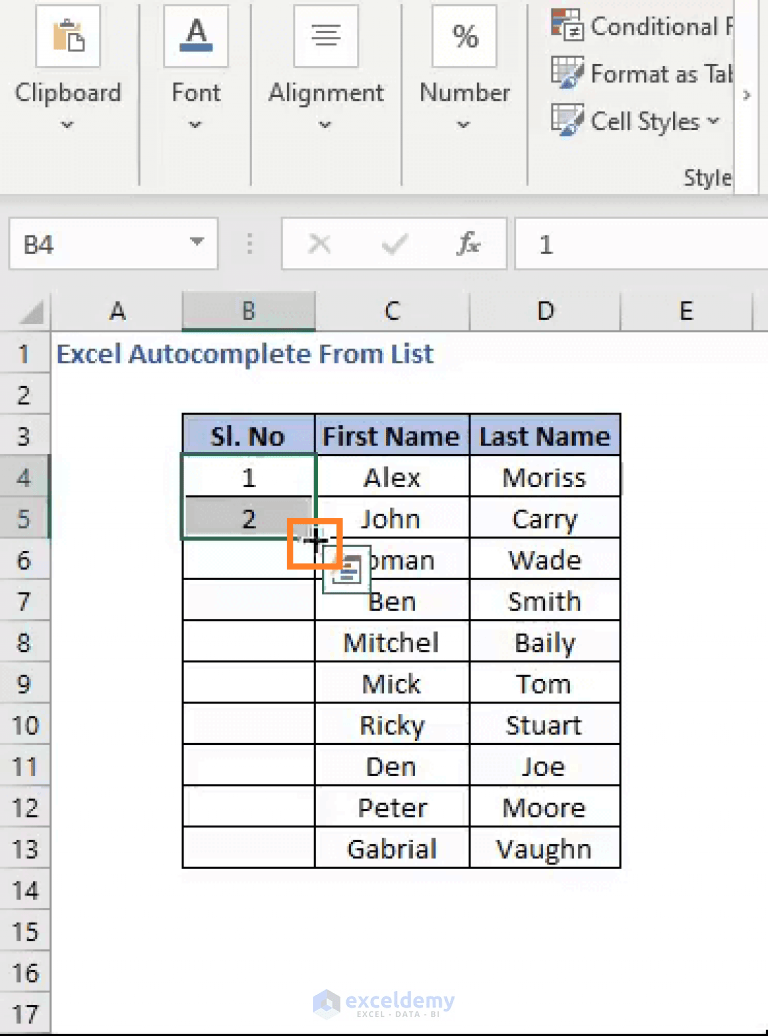Open the Alignment group icon
Viewport: 768px width, 1036px height.
[x=326, y=36]
